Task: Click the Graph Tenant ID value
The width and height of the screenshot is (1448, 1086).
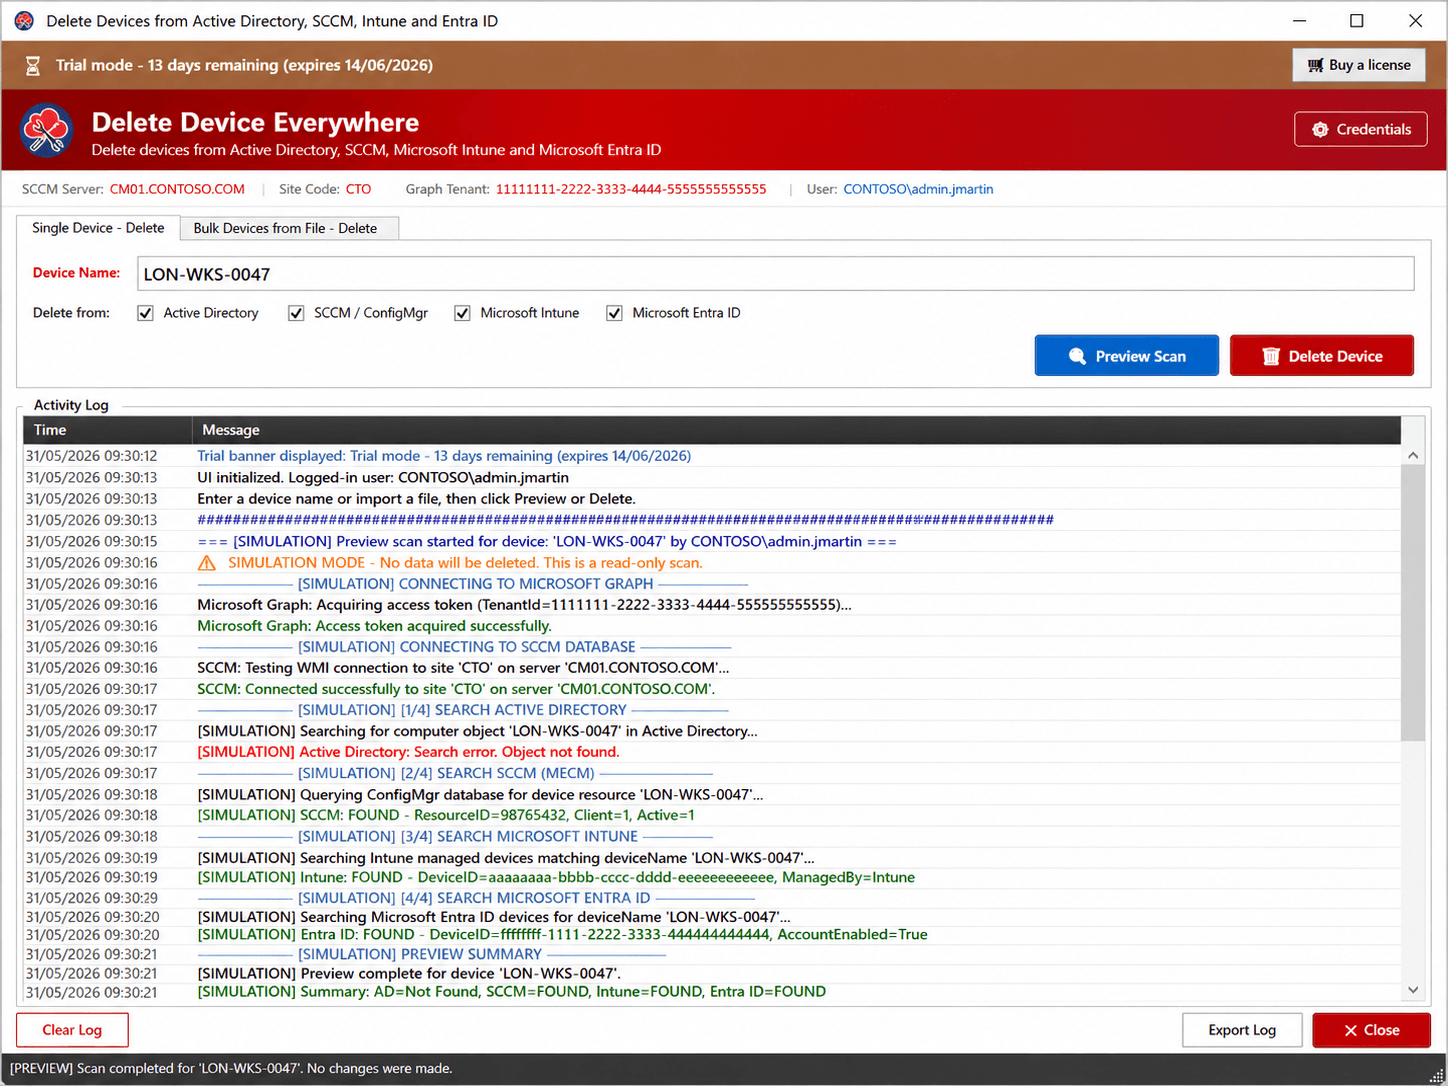Action: pyautogui.click(x=631, y=189)
